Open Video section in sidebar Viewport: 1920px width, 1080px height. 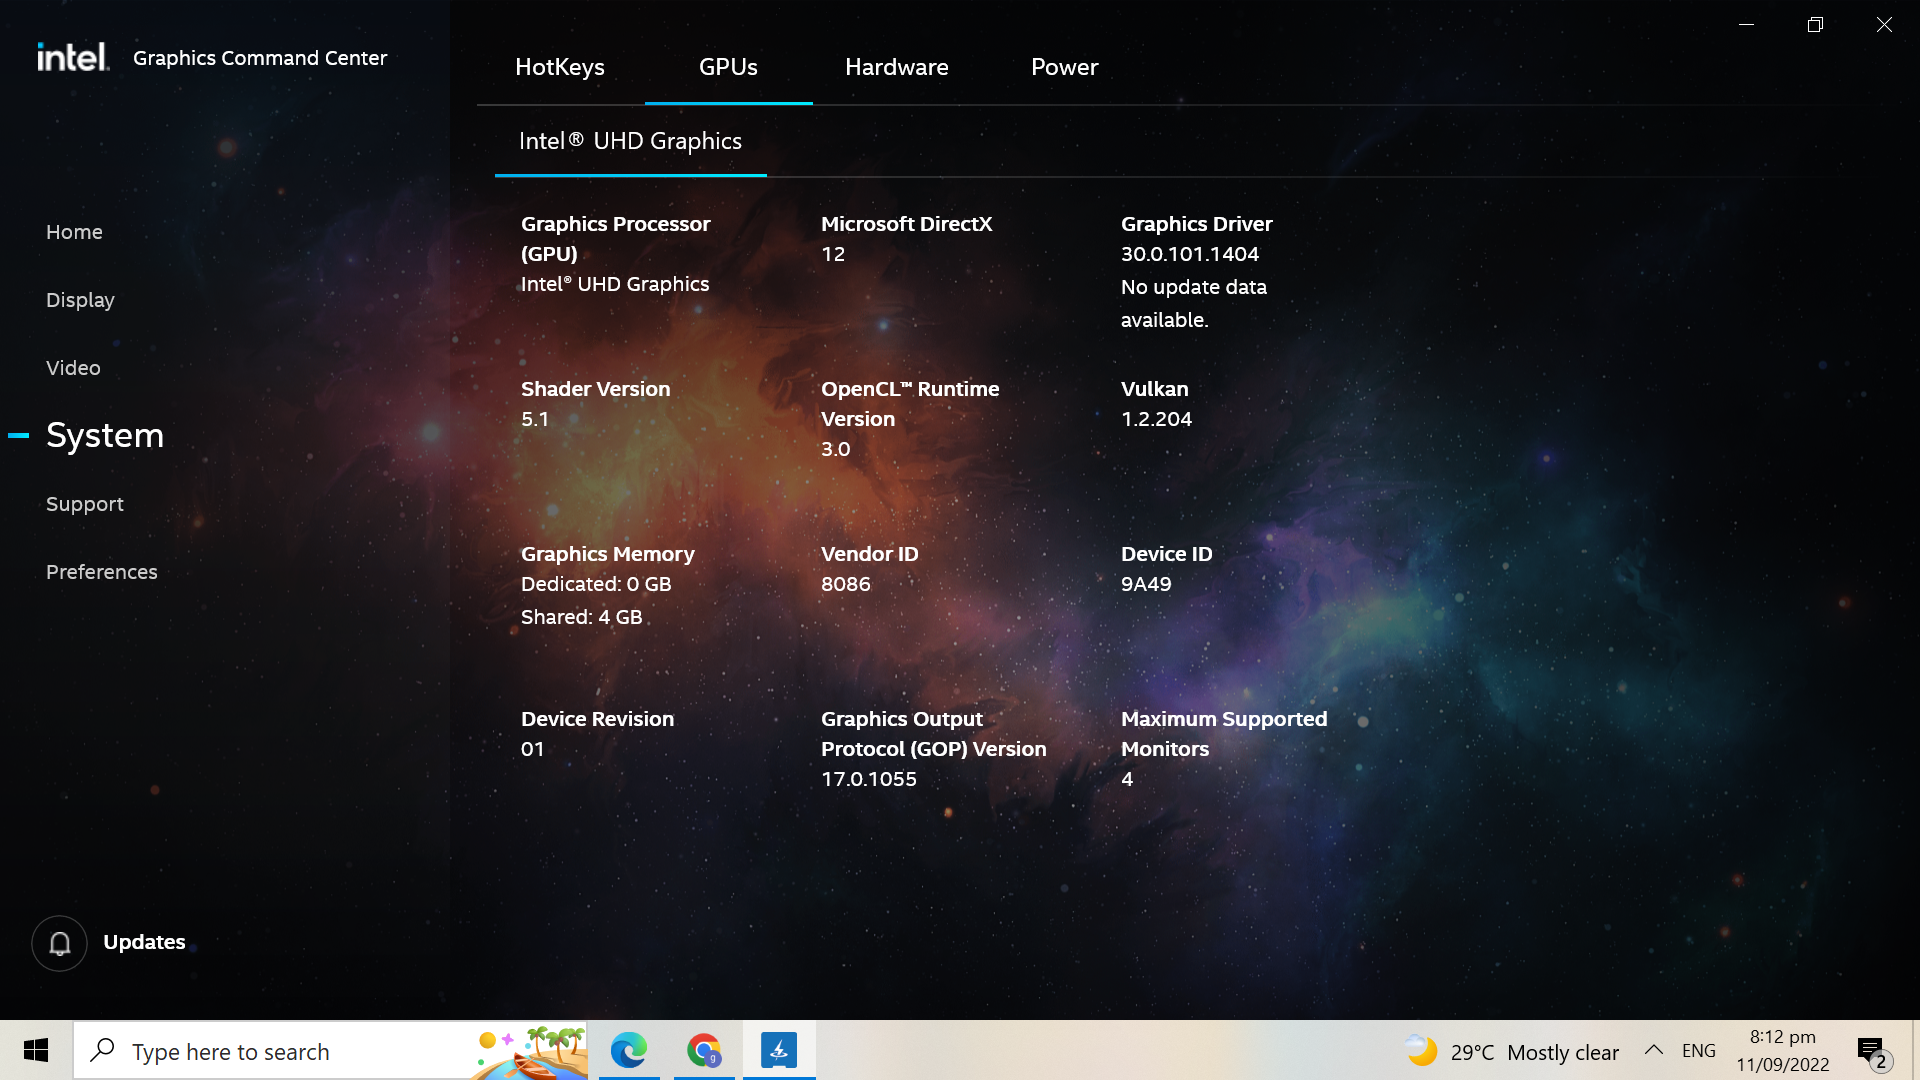point(73,368)
